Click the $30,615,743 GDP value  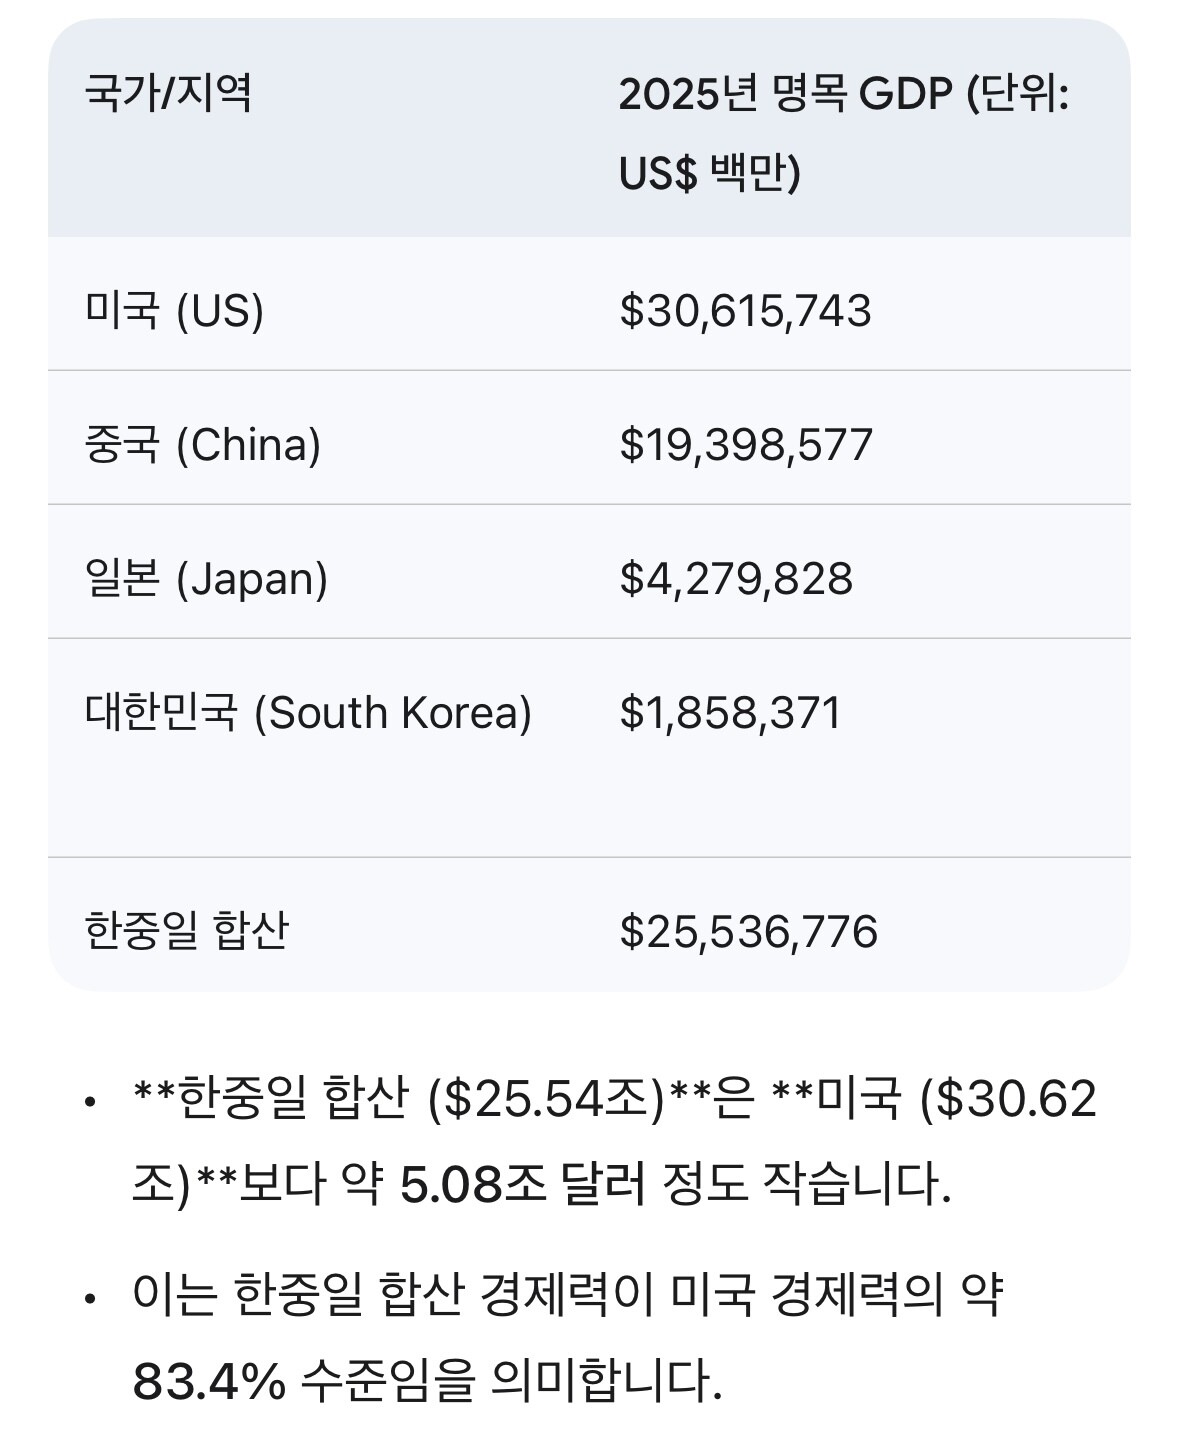[745, 310]
